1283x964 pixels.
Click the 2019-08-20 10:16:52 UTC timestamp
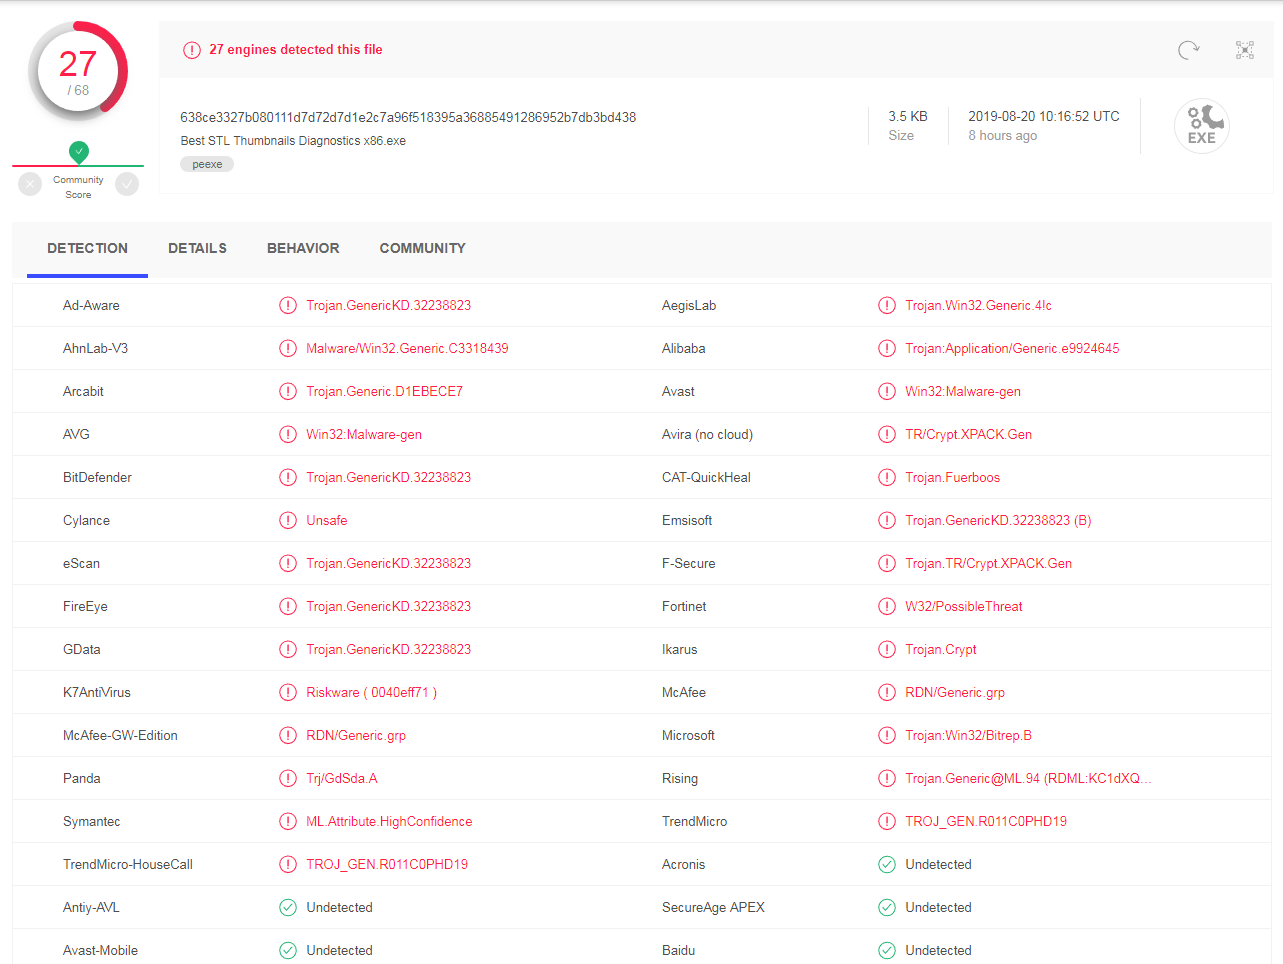(1044, 117)
